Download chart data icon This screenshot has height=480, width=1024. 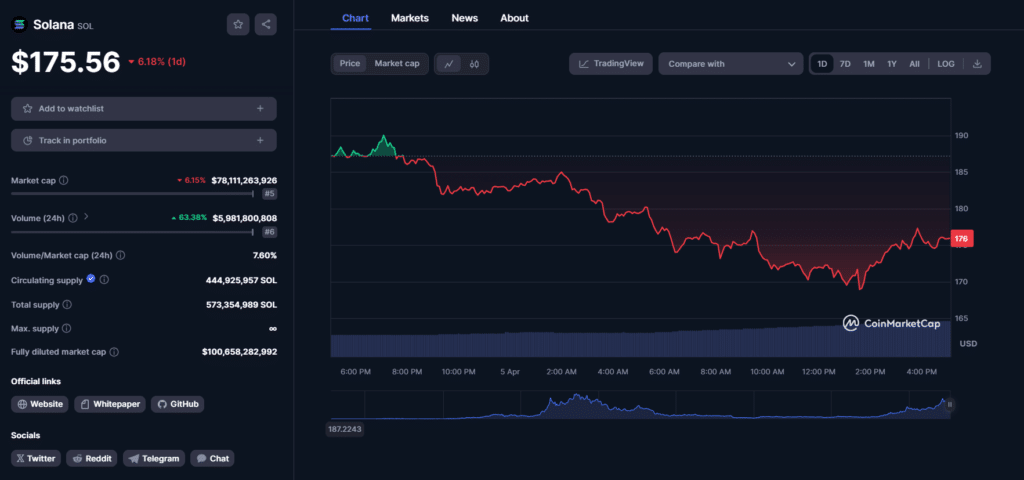977,64
